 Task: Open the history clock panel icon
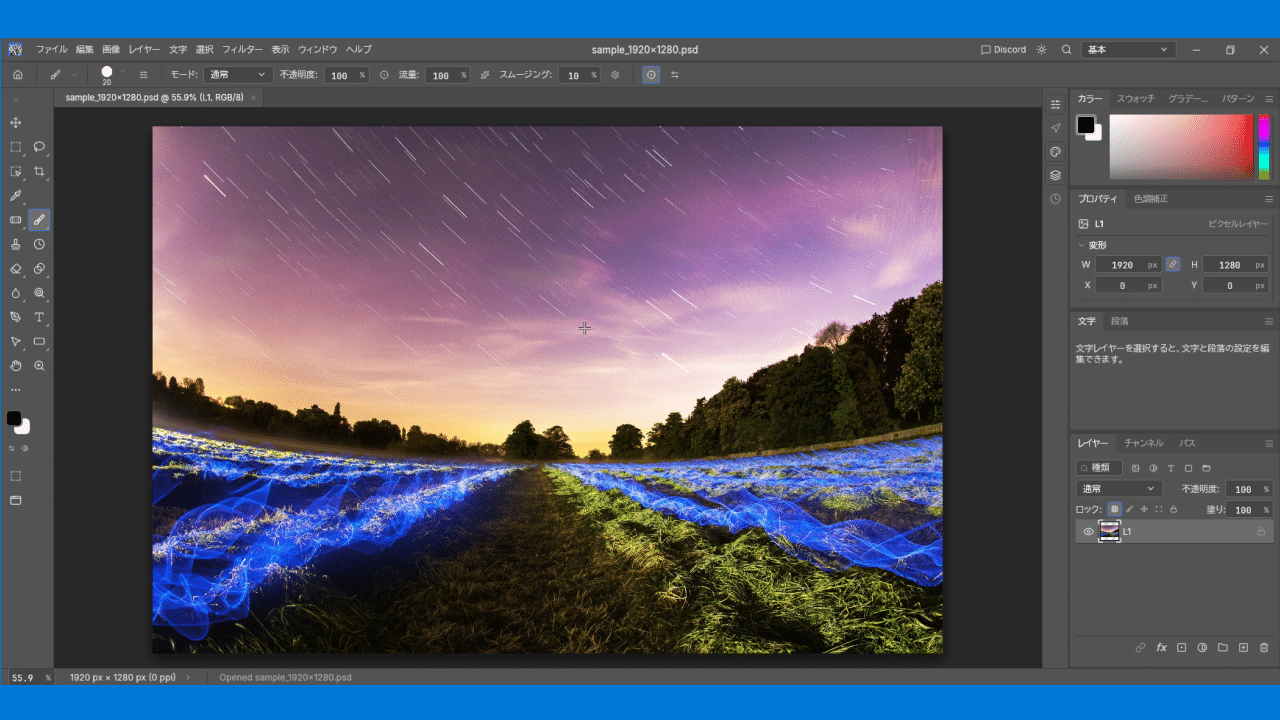tap(1055, 199)
